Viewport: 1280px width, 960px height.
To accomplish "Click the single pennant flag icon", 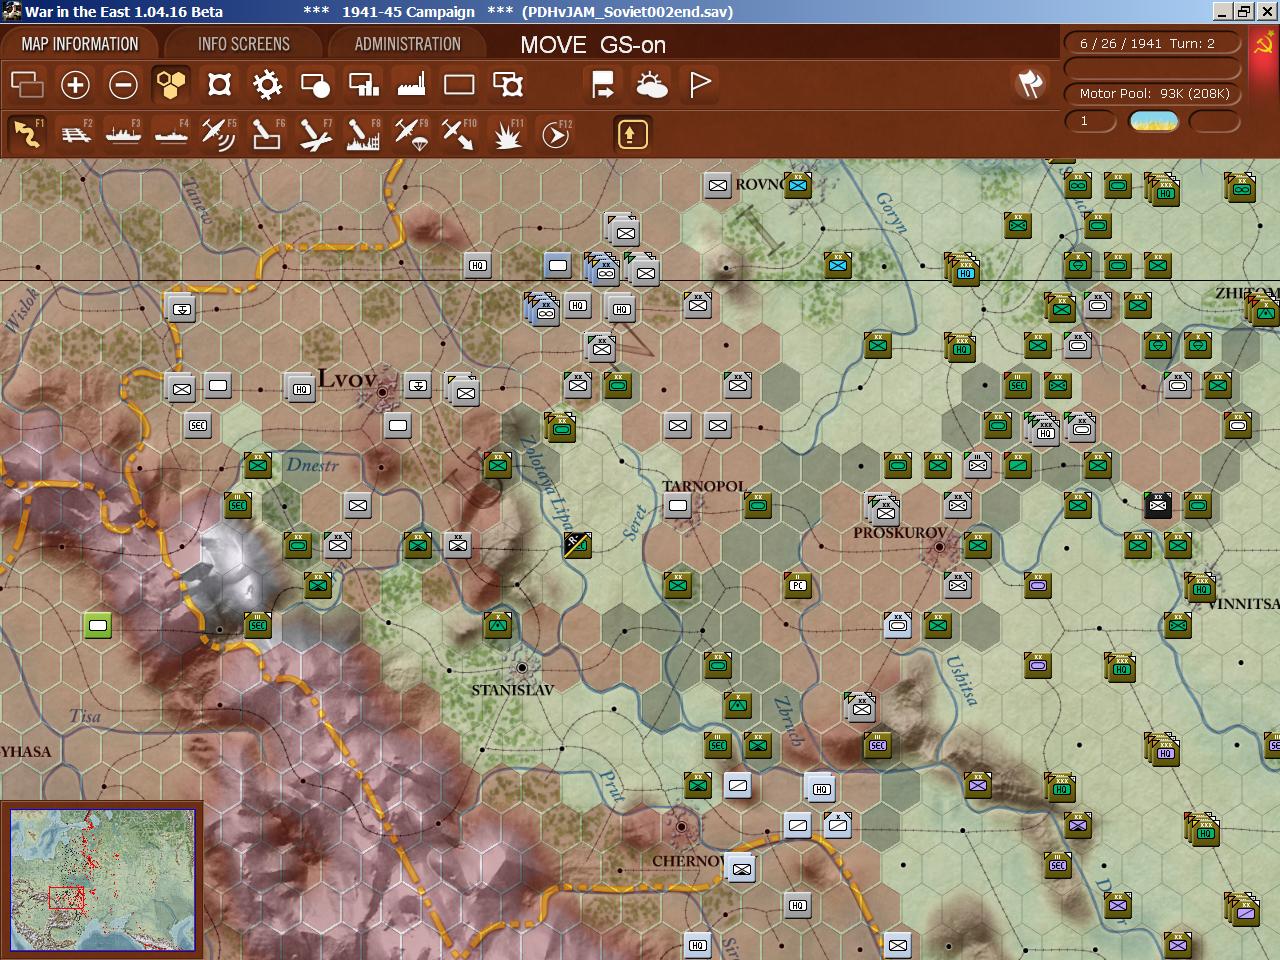I will click(x=699, y=85).
